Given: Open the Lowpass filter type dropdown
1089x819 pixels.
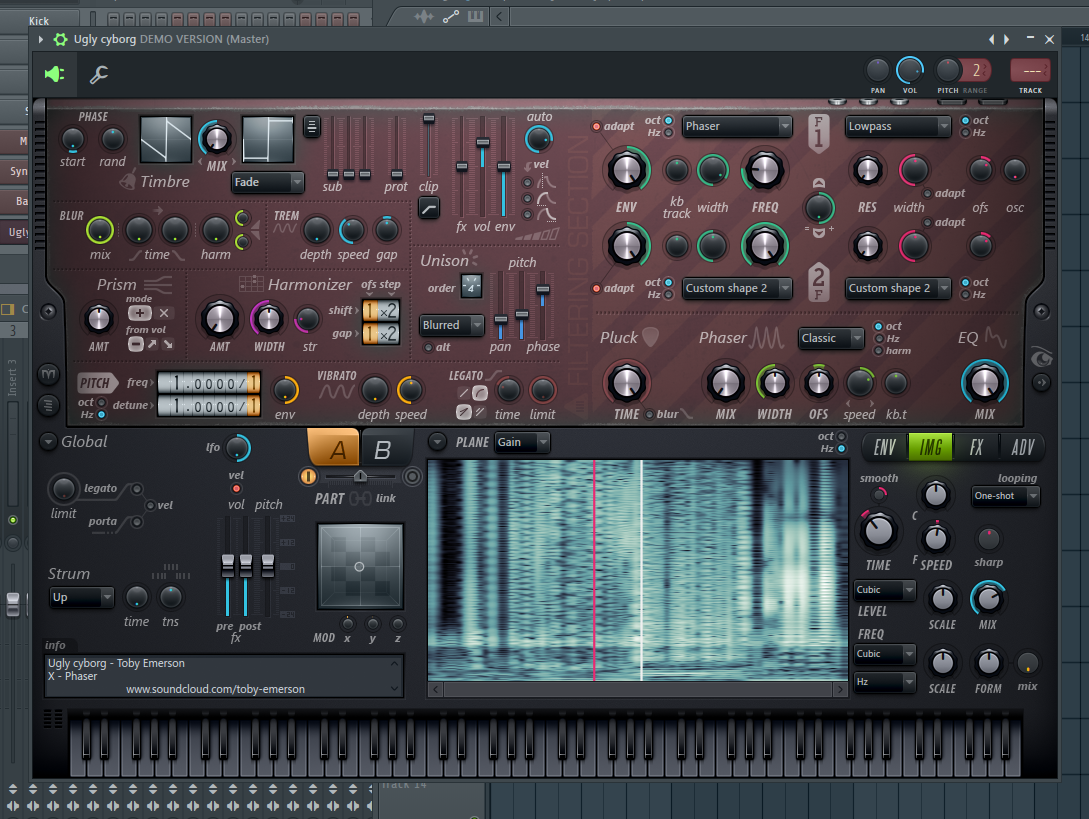Looking at the screenshot, I should coord(897,126).
